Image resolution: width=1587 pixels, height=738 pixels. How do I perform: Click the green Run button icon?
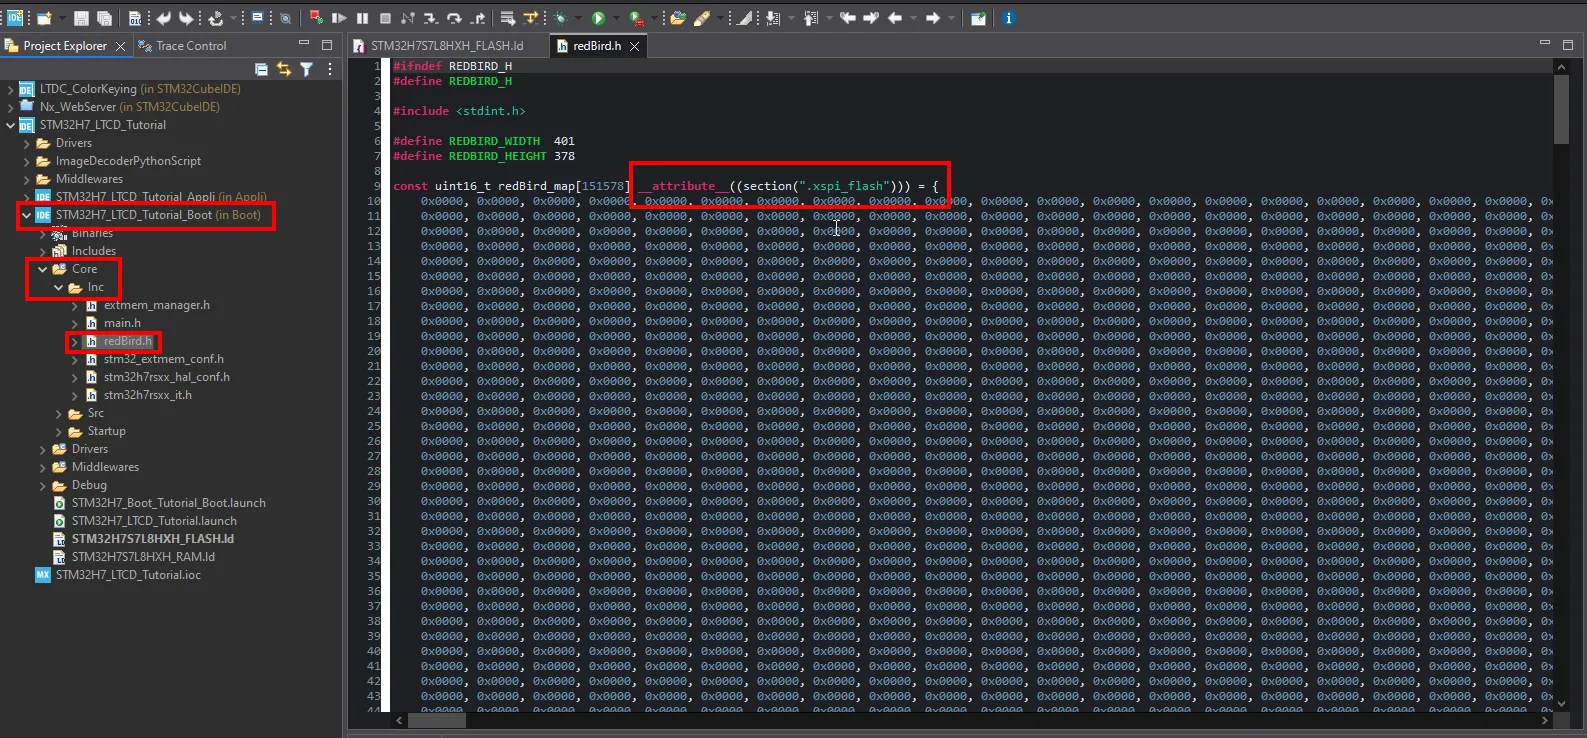click(598, 18)
